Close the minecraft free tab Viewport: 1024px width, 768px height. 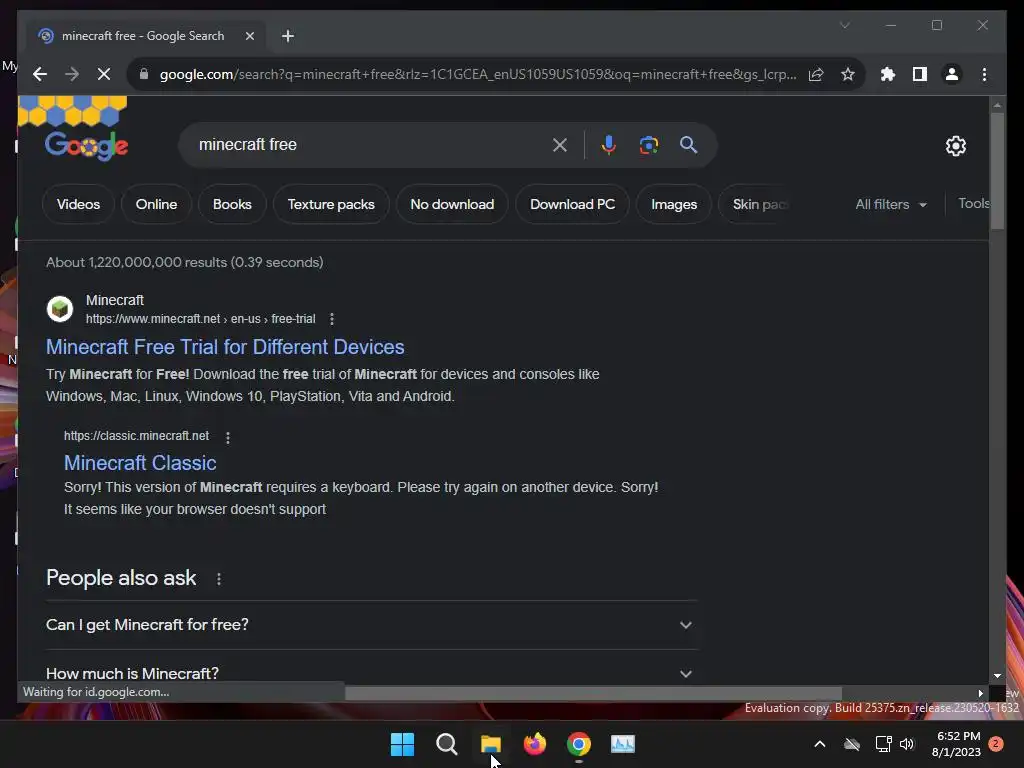point(249,36)
